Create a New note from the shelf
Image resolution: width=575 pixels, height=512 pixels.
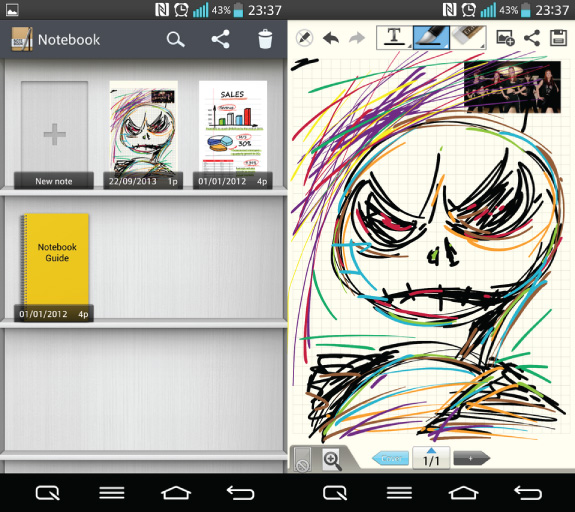click(54, 134)
